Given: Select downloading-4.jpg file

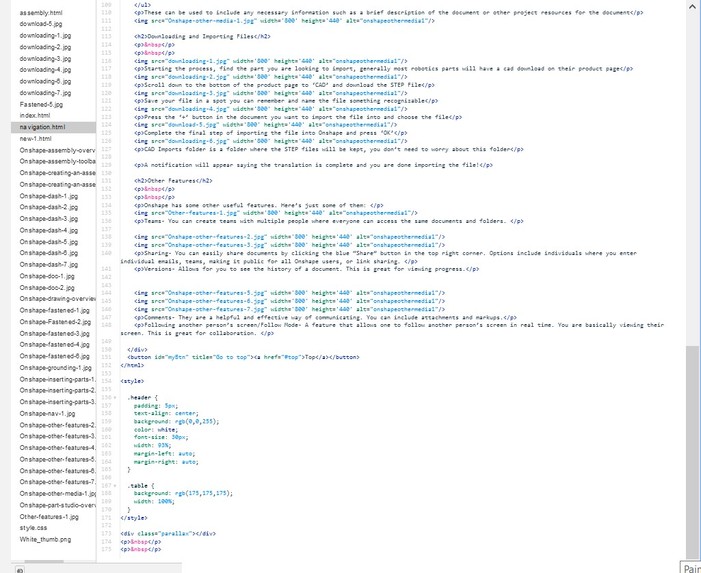Looking at the screenshot, I should click(x=45, y=70).
